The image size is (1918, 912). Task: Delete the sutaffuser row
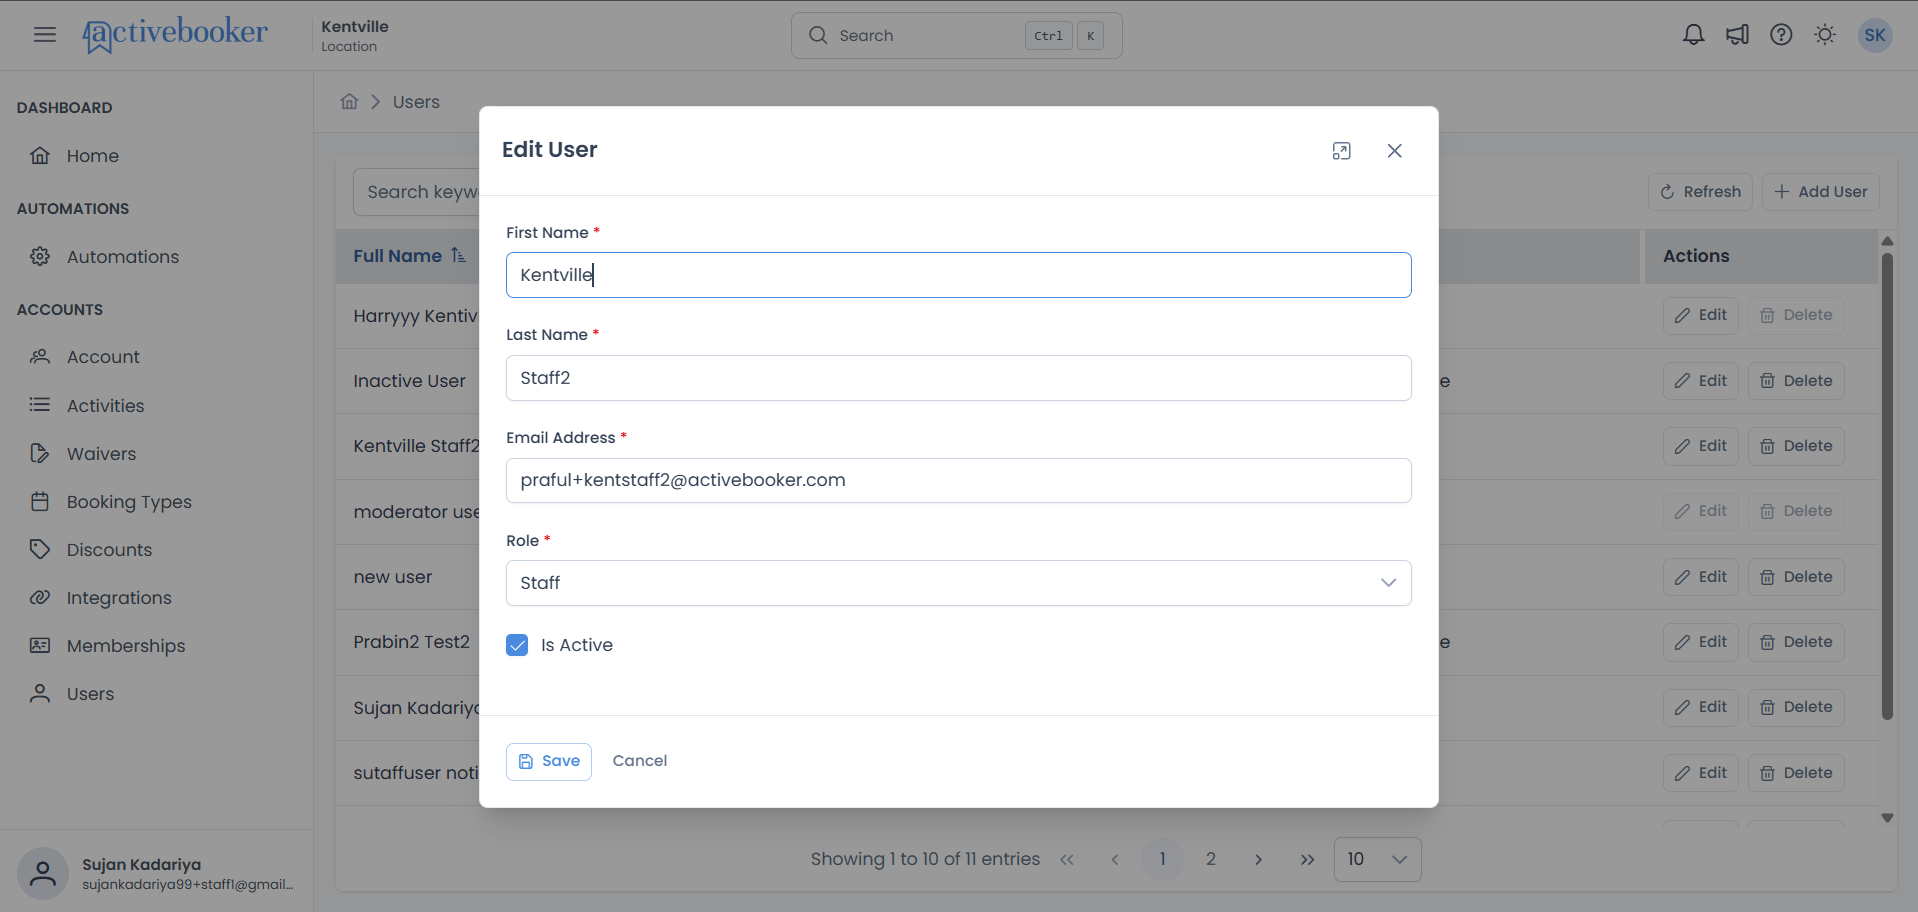coord(1796,773)
